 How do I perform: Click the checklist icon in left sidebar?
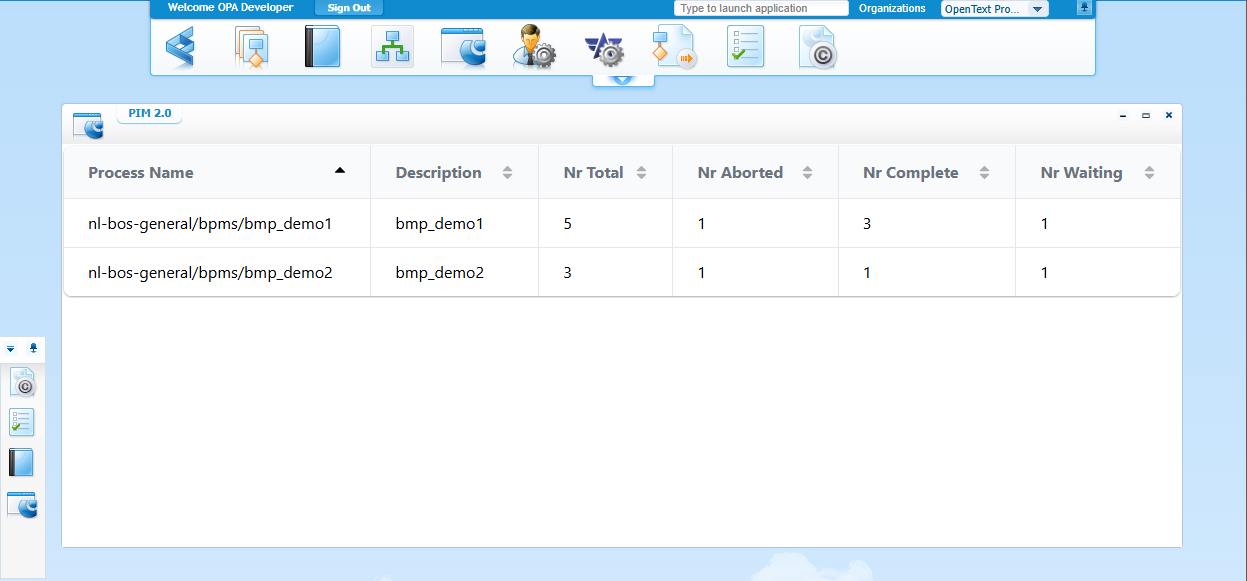[x=22, y=422]
